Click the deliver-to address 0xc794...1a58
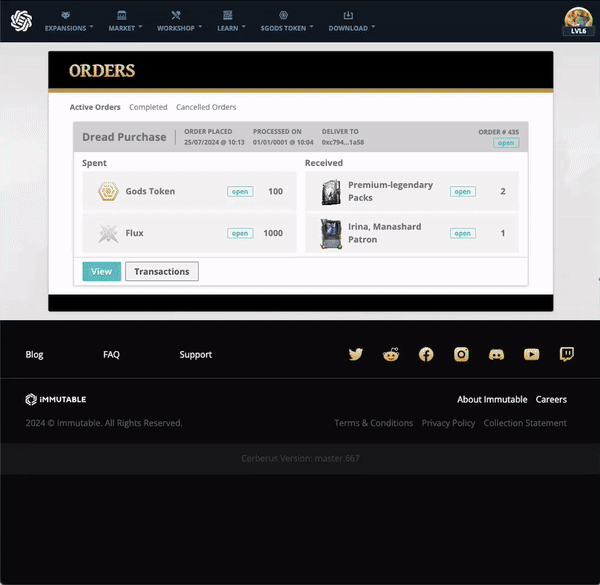 (x=343, y=142)
